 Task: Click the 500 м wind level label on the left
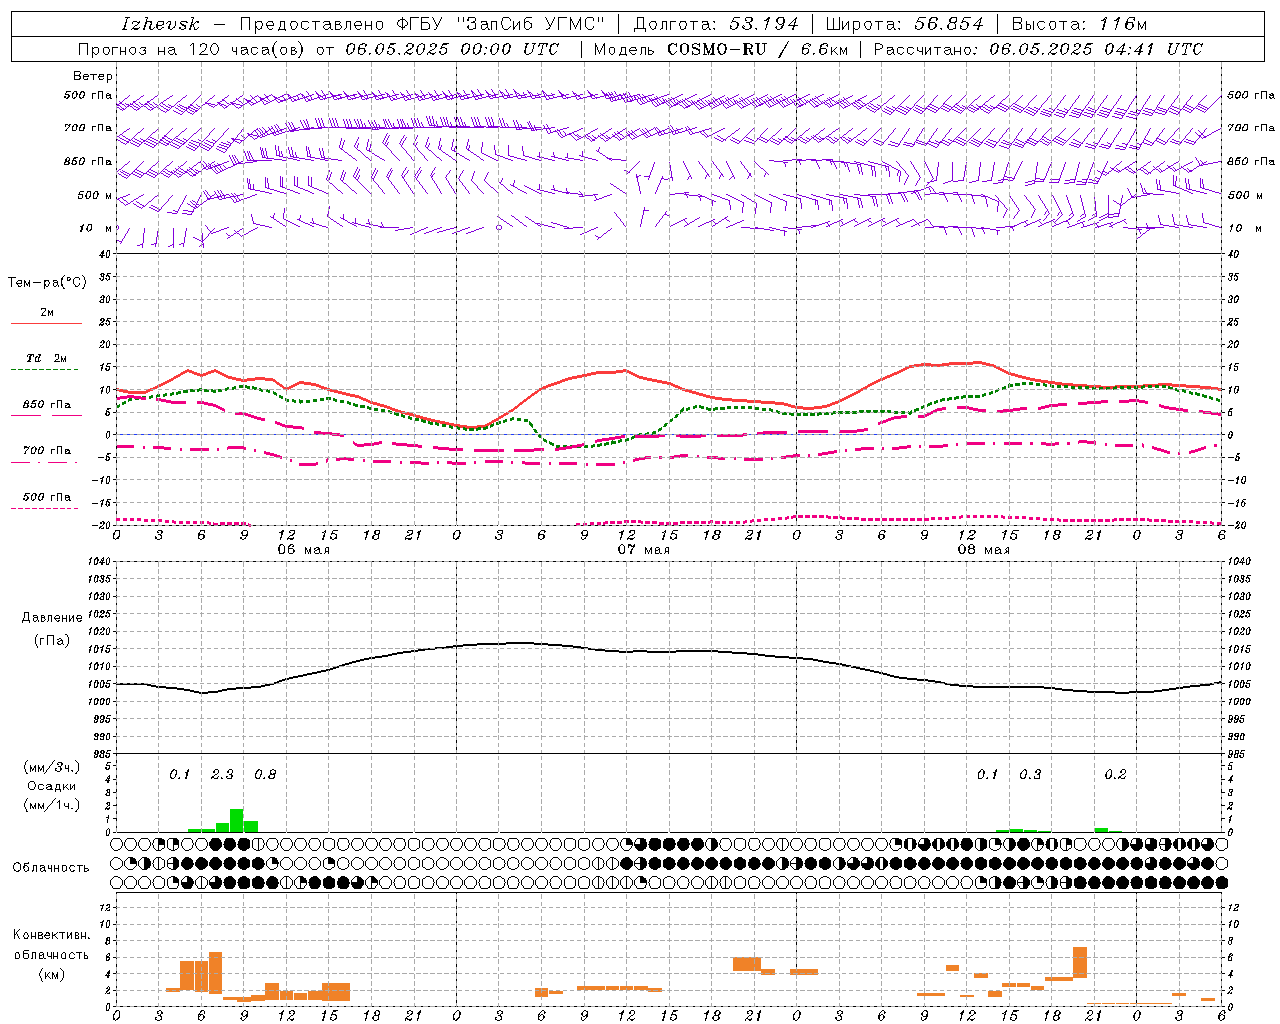(95, 195)
